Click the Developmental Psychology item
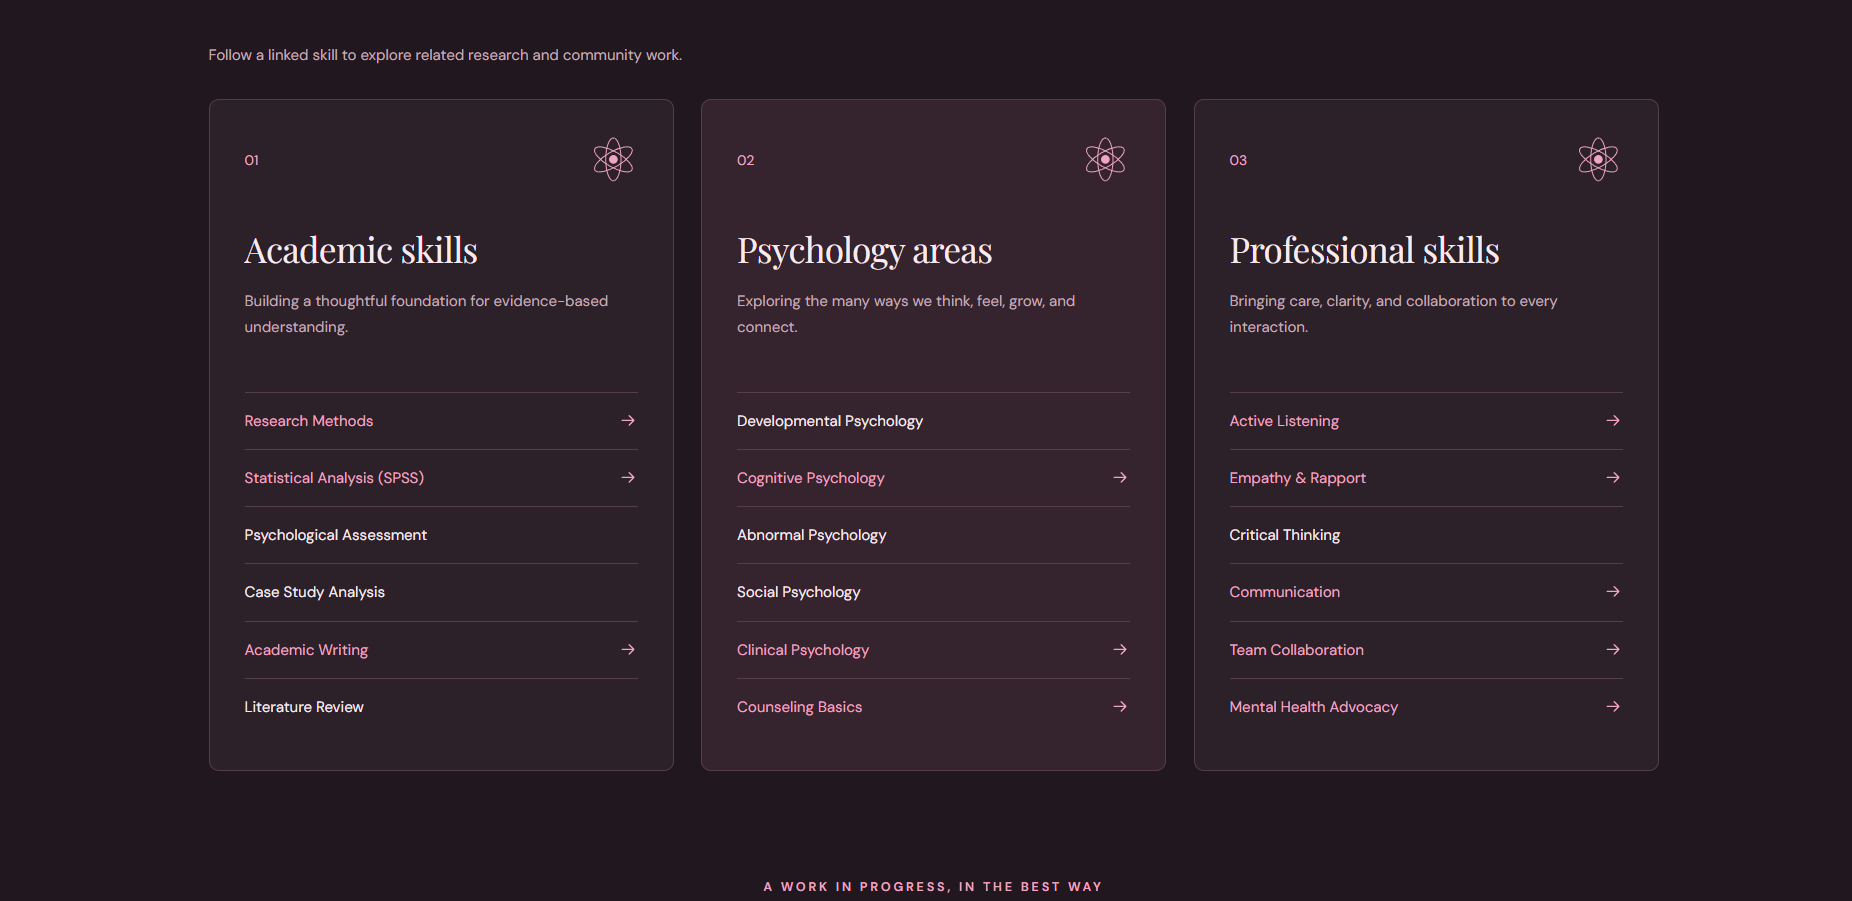The image size is (1852, 901). point(830,421)
